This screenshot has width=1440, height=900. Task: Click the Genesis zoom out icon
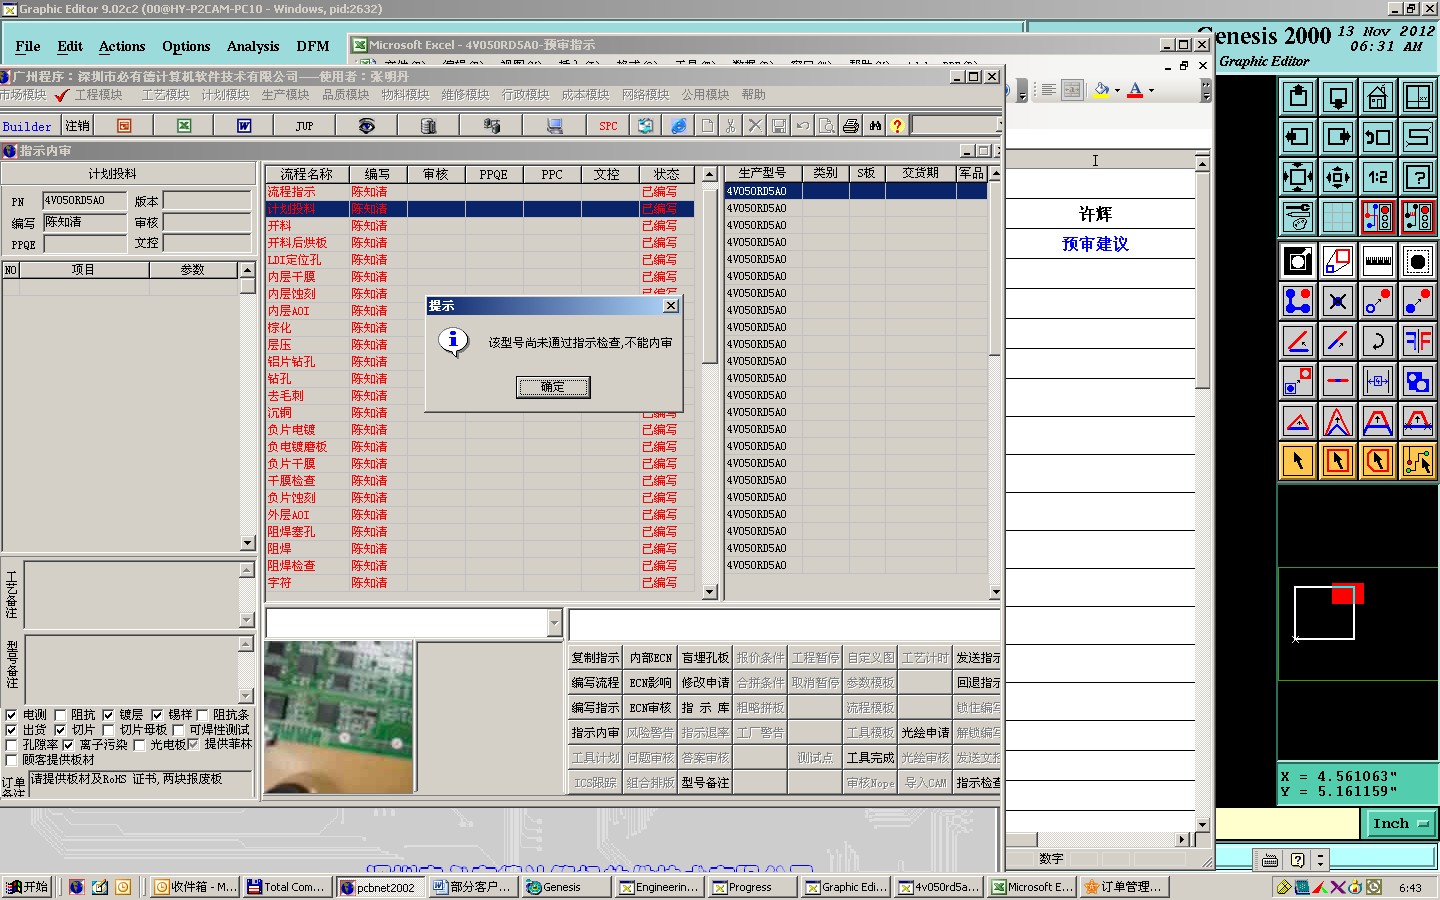pyautogui.click(x=1338, y=177)
